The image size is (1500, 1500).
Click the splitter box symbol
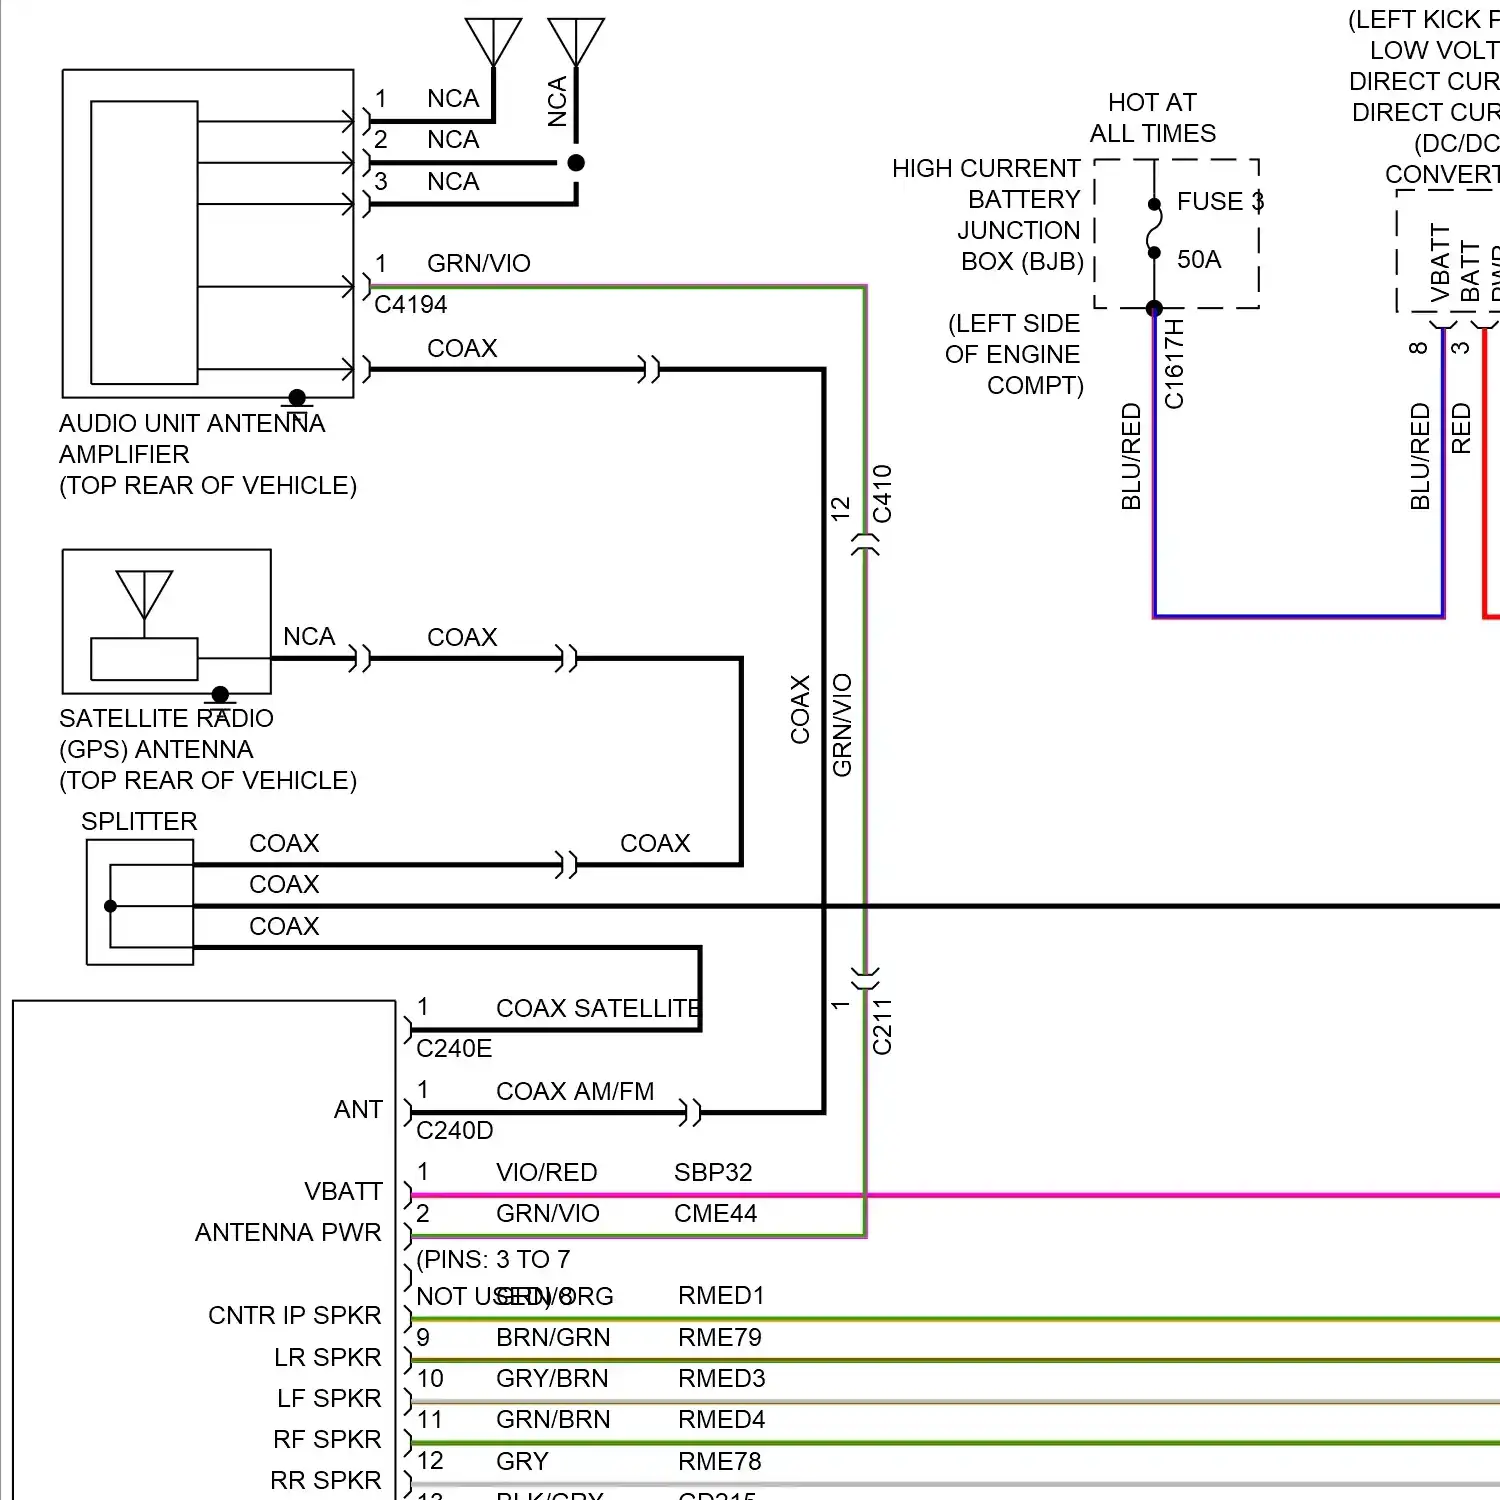pyautogui.click(x=140, y=903)
